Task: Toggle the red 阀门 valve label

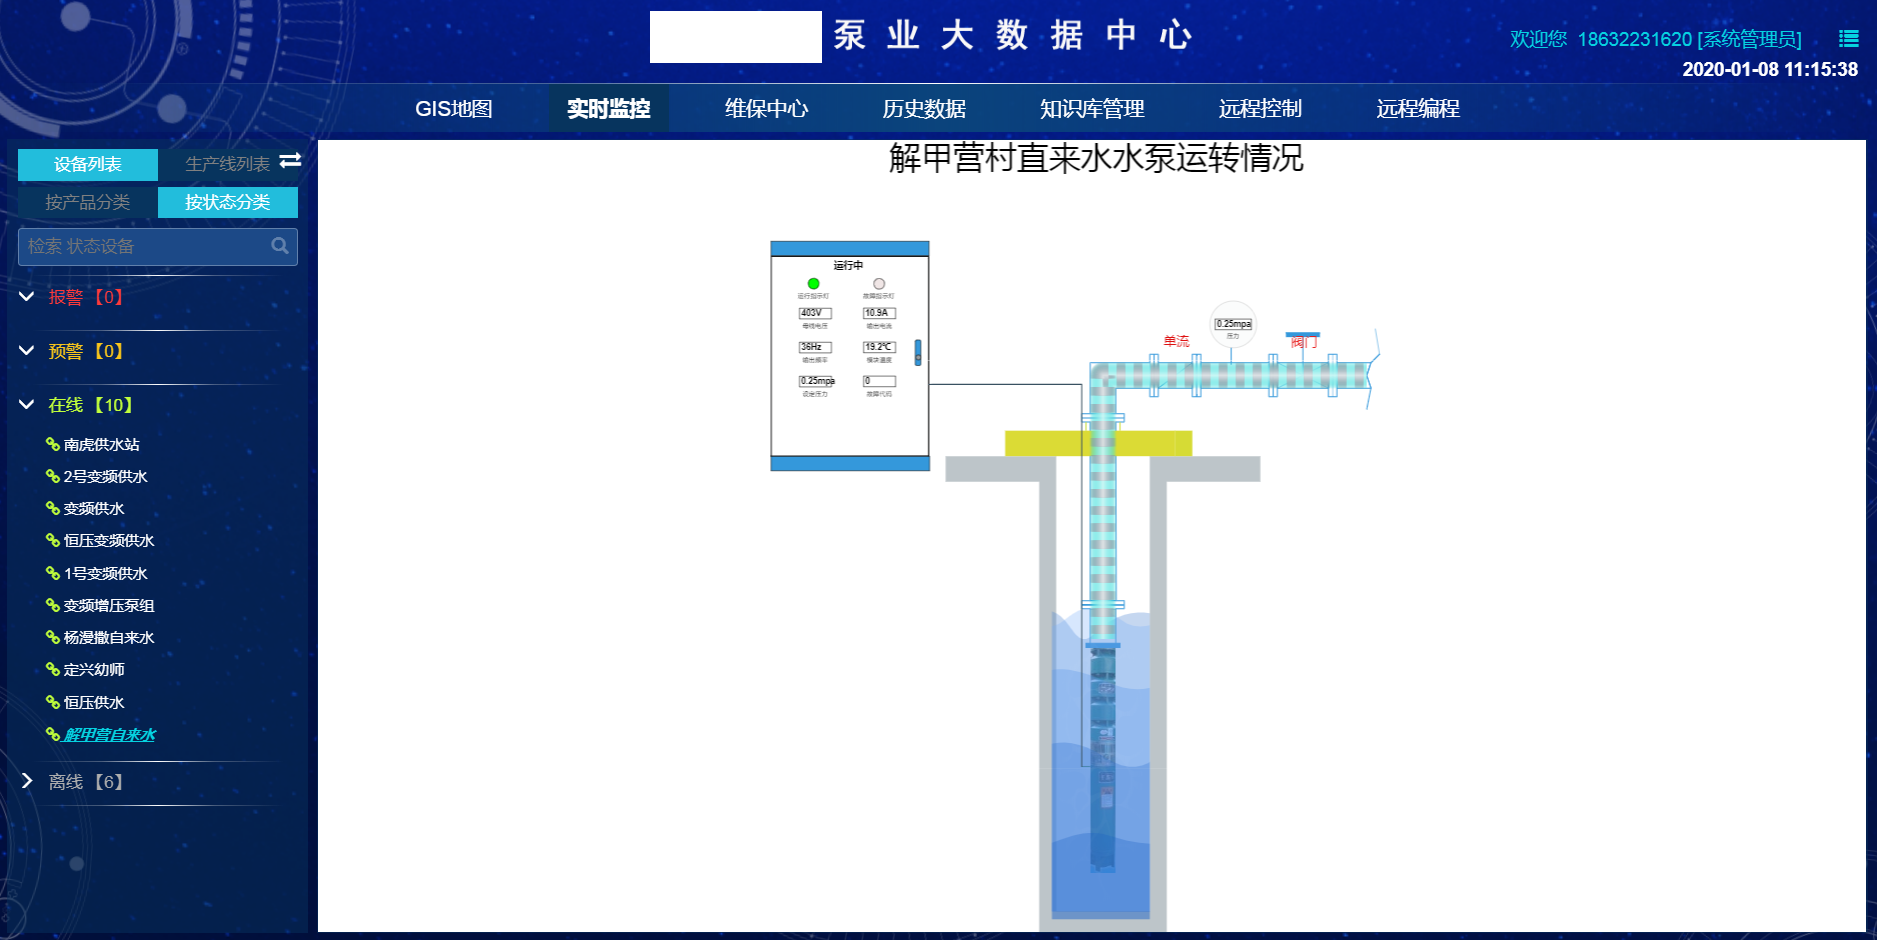Action: point(1302,340)
